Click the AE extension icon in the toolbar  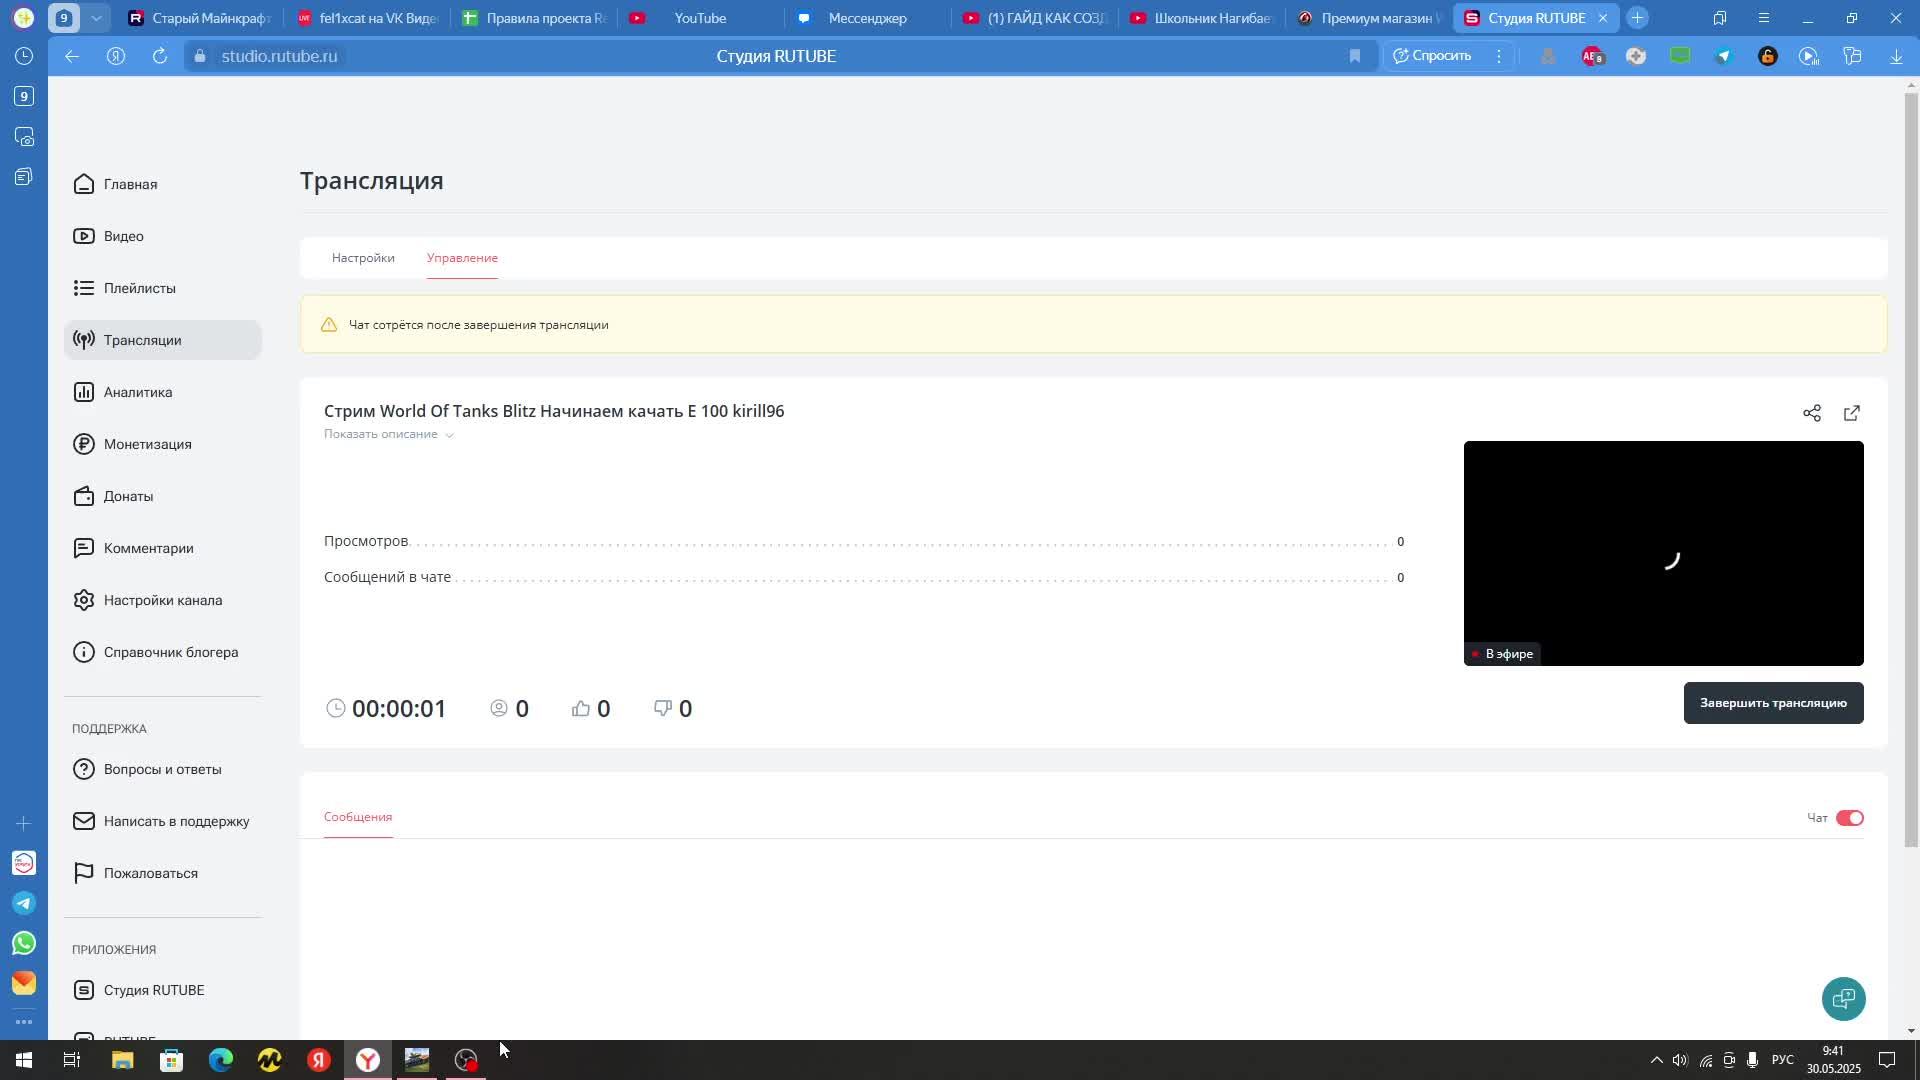pos(1592,56)
